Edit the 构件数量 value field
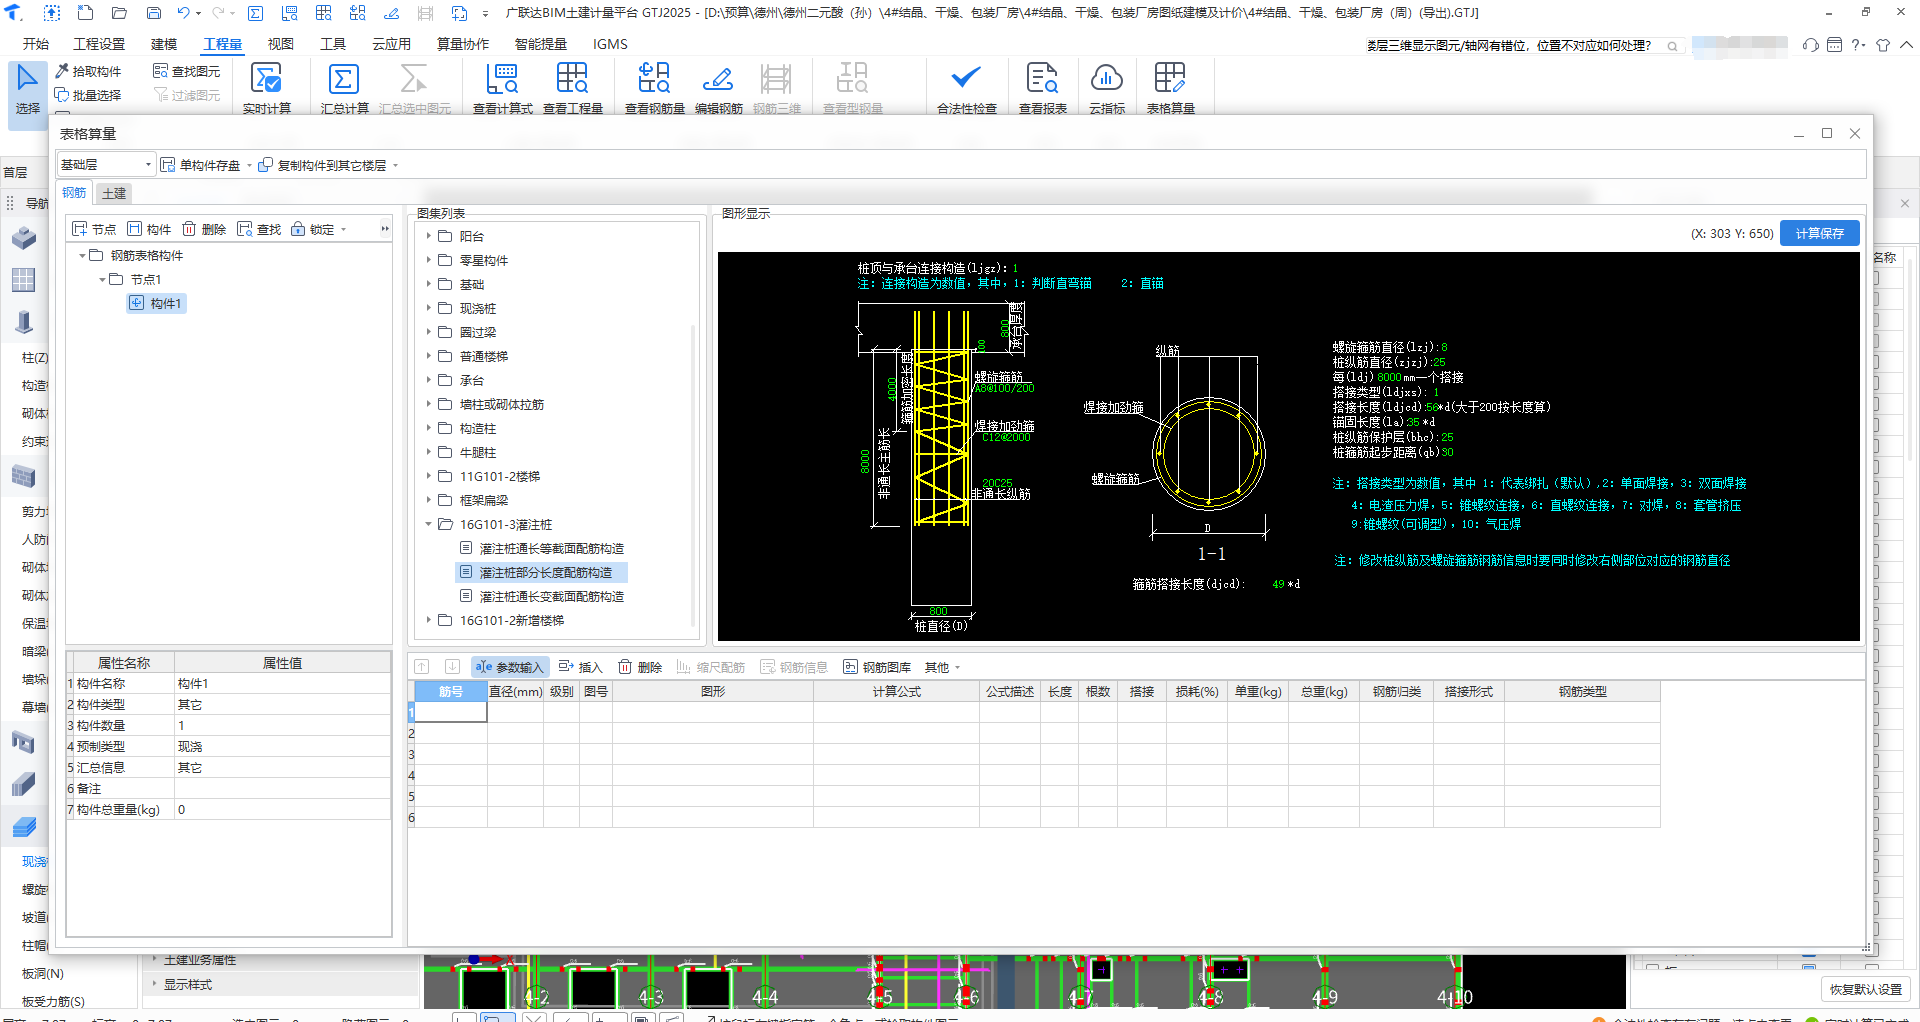 pos(282,726)
